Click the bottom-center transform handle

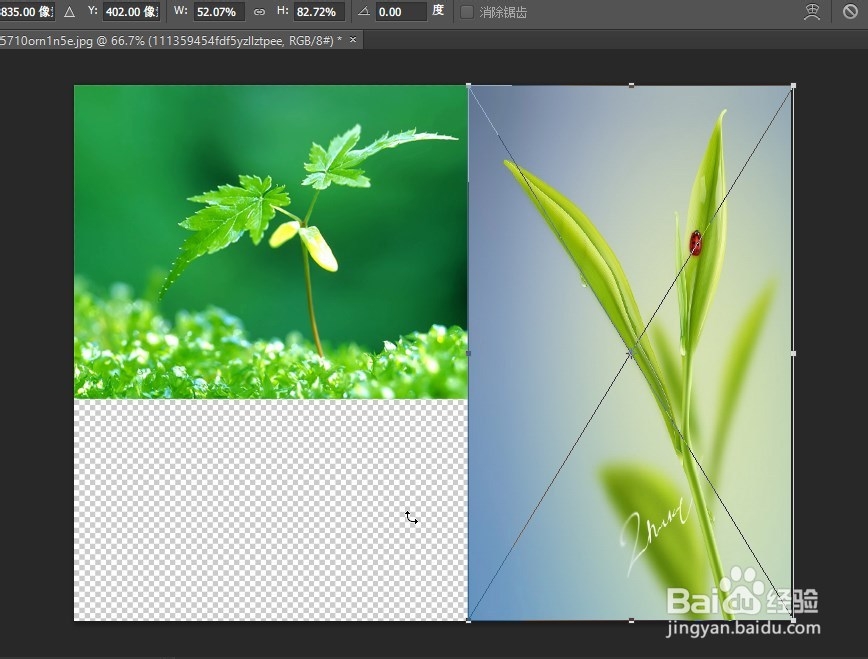point(632,621)
